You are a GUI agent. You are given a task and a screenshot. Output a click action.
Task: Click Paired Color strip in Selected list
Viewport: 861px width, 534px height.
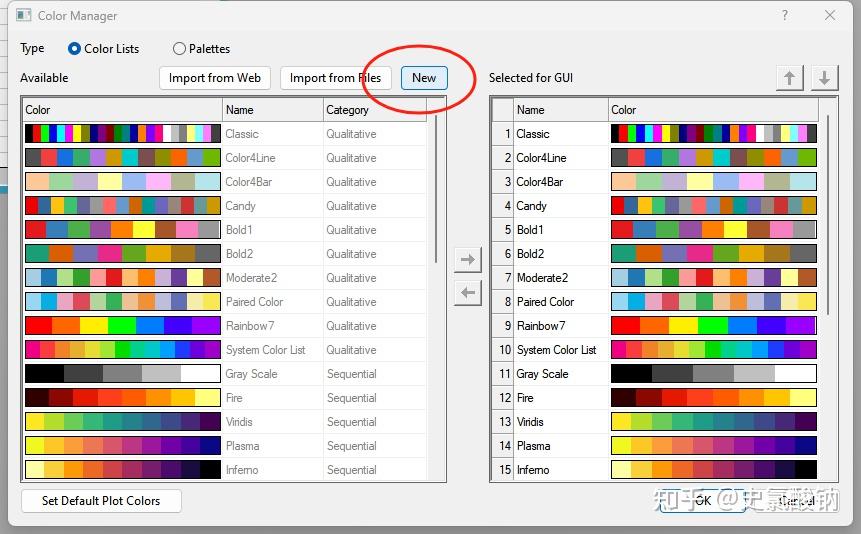pos(714,302)
